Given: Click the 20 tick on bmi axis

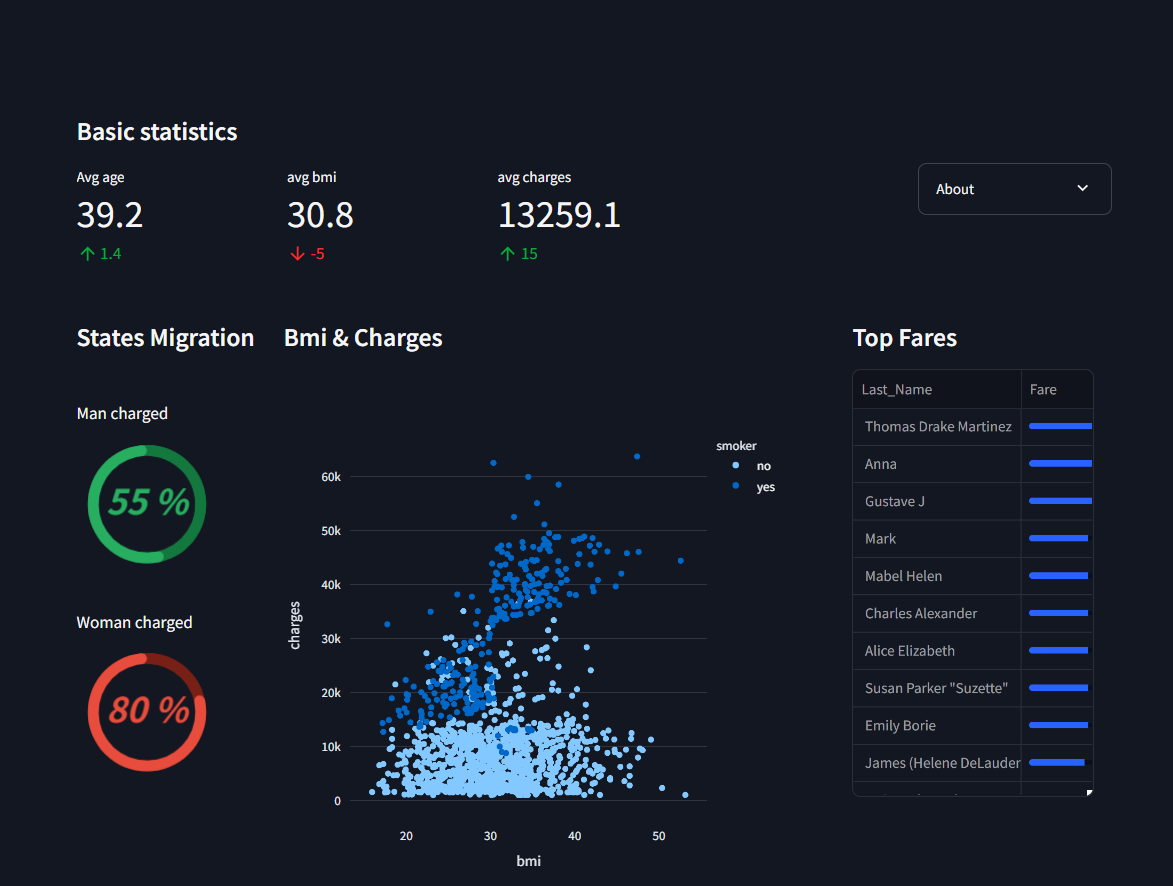Looking at the screenshot, I should (406, 836).
